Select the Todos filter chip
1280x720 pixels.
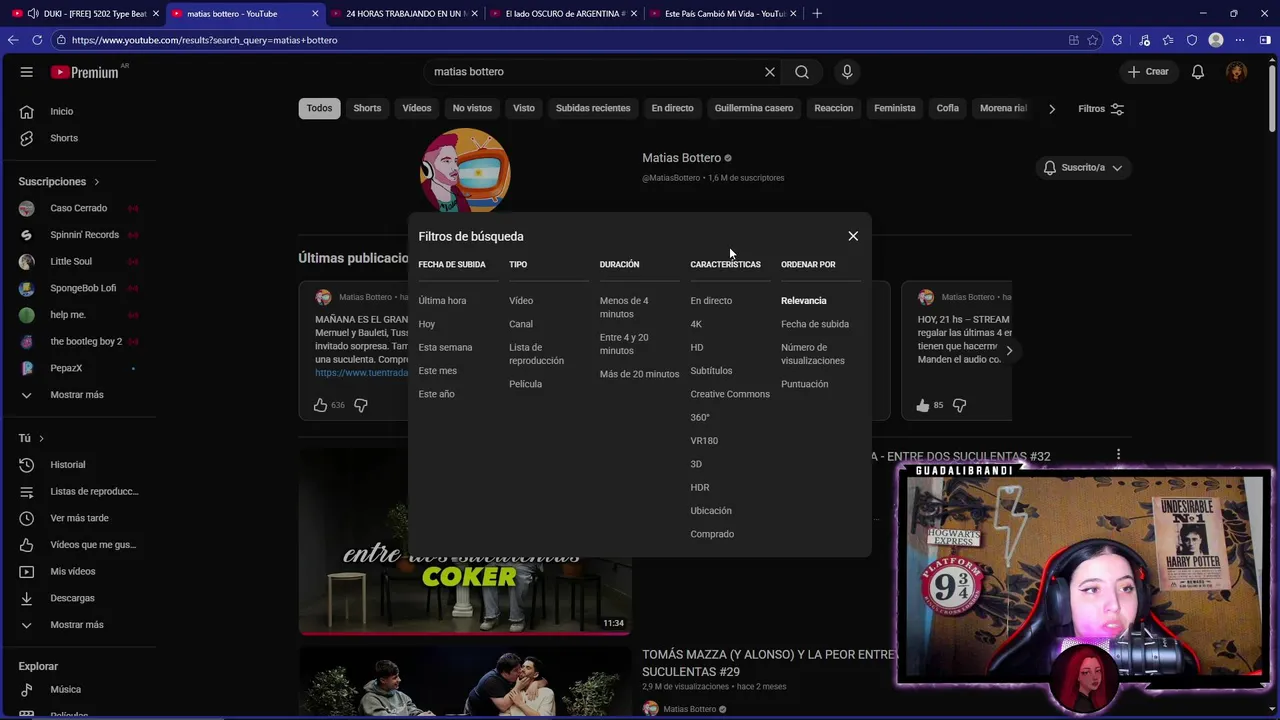pos(319,108)
